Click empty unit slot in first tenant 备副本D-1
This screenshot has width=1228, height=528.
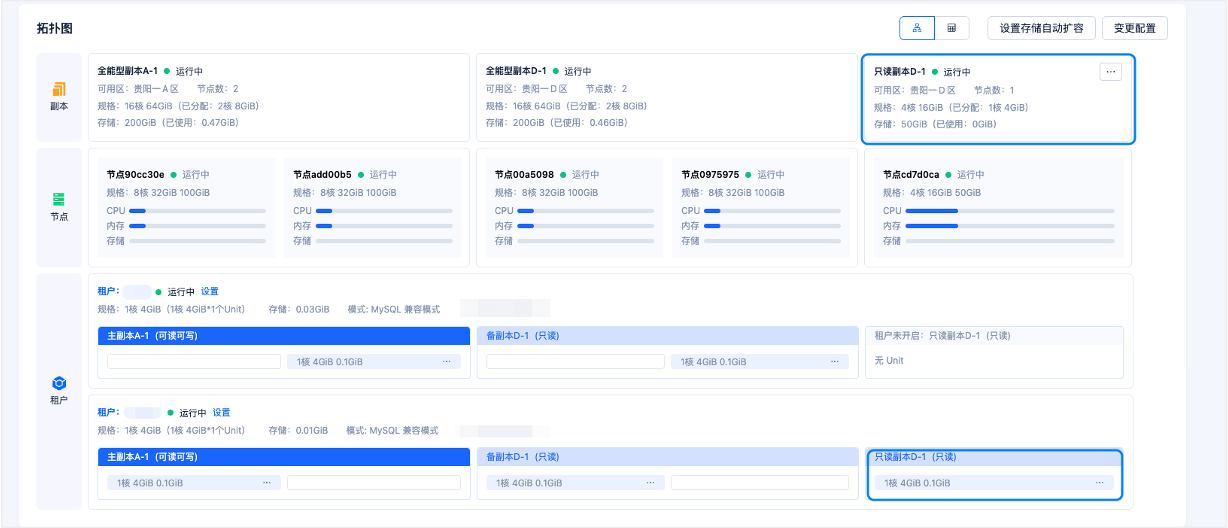[575, 362]
